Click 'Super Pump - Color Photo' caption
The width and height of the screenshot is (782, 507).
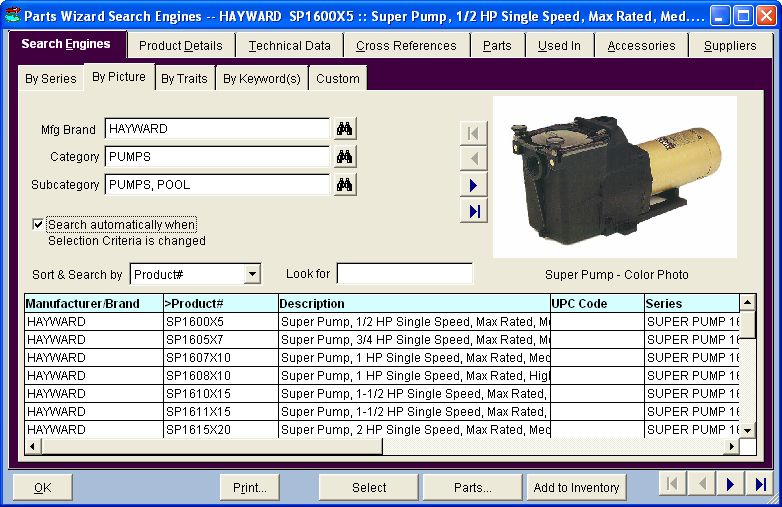616,275
